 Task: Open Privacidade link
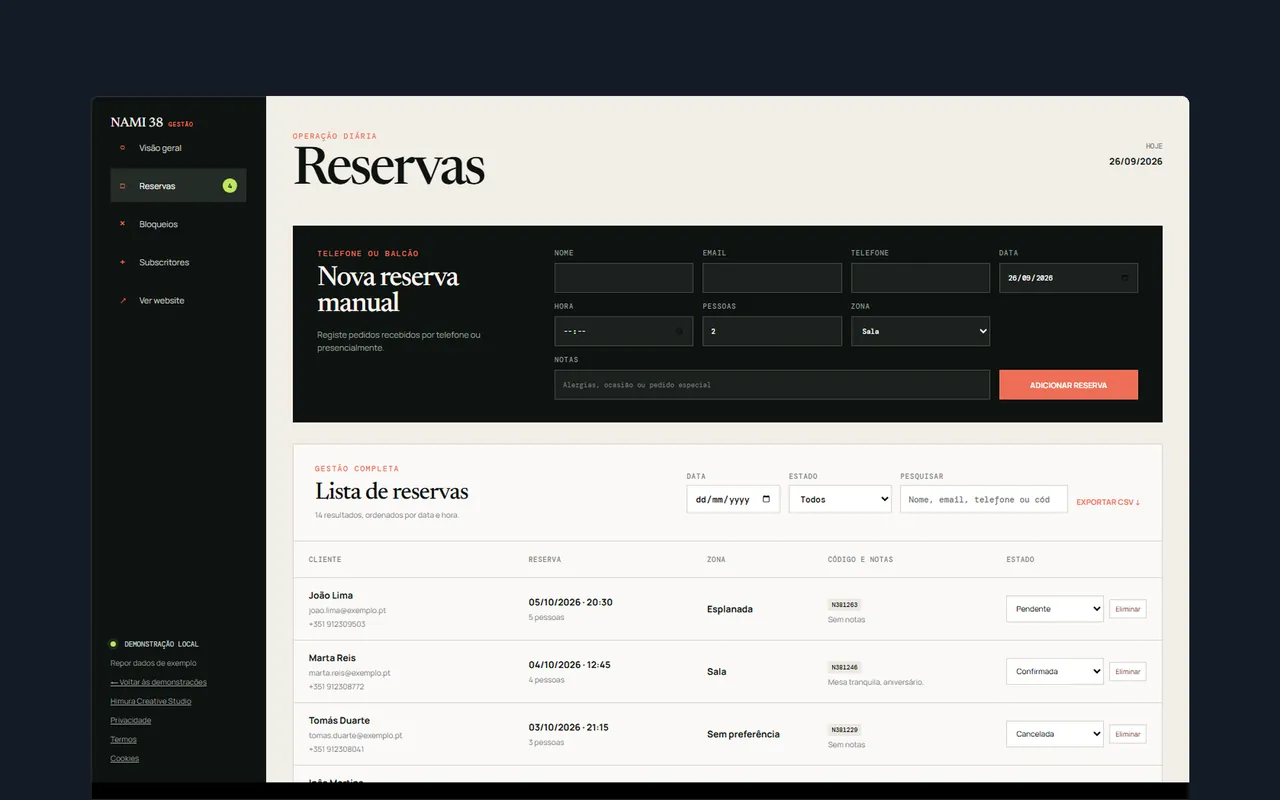coord(131,720)
